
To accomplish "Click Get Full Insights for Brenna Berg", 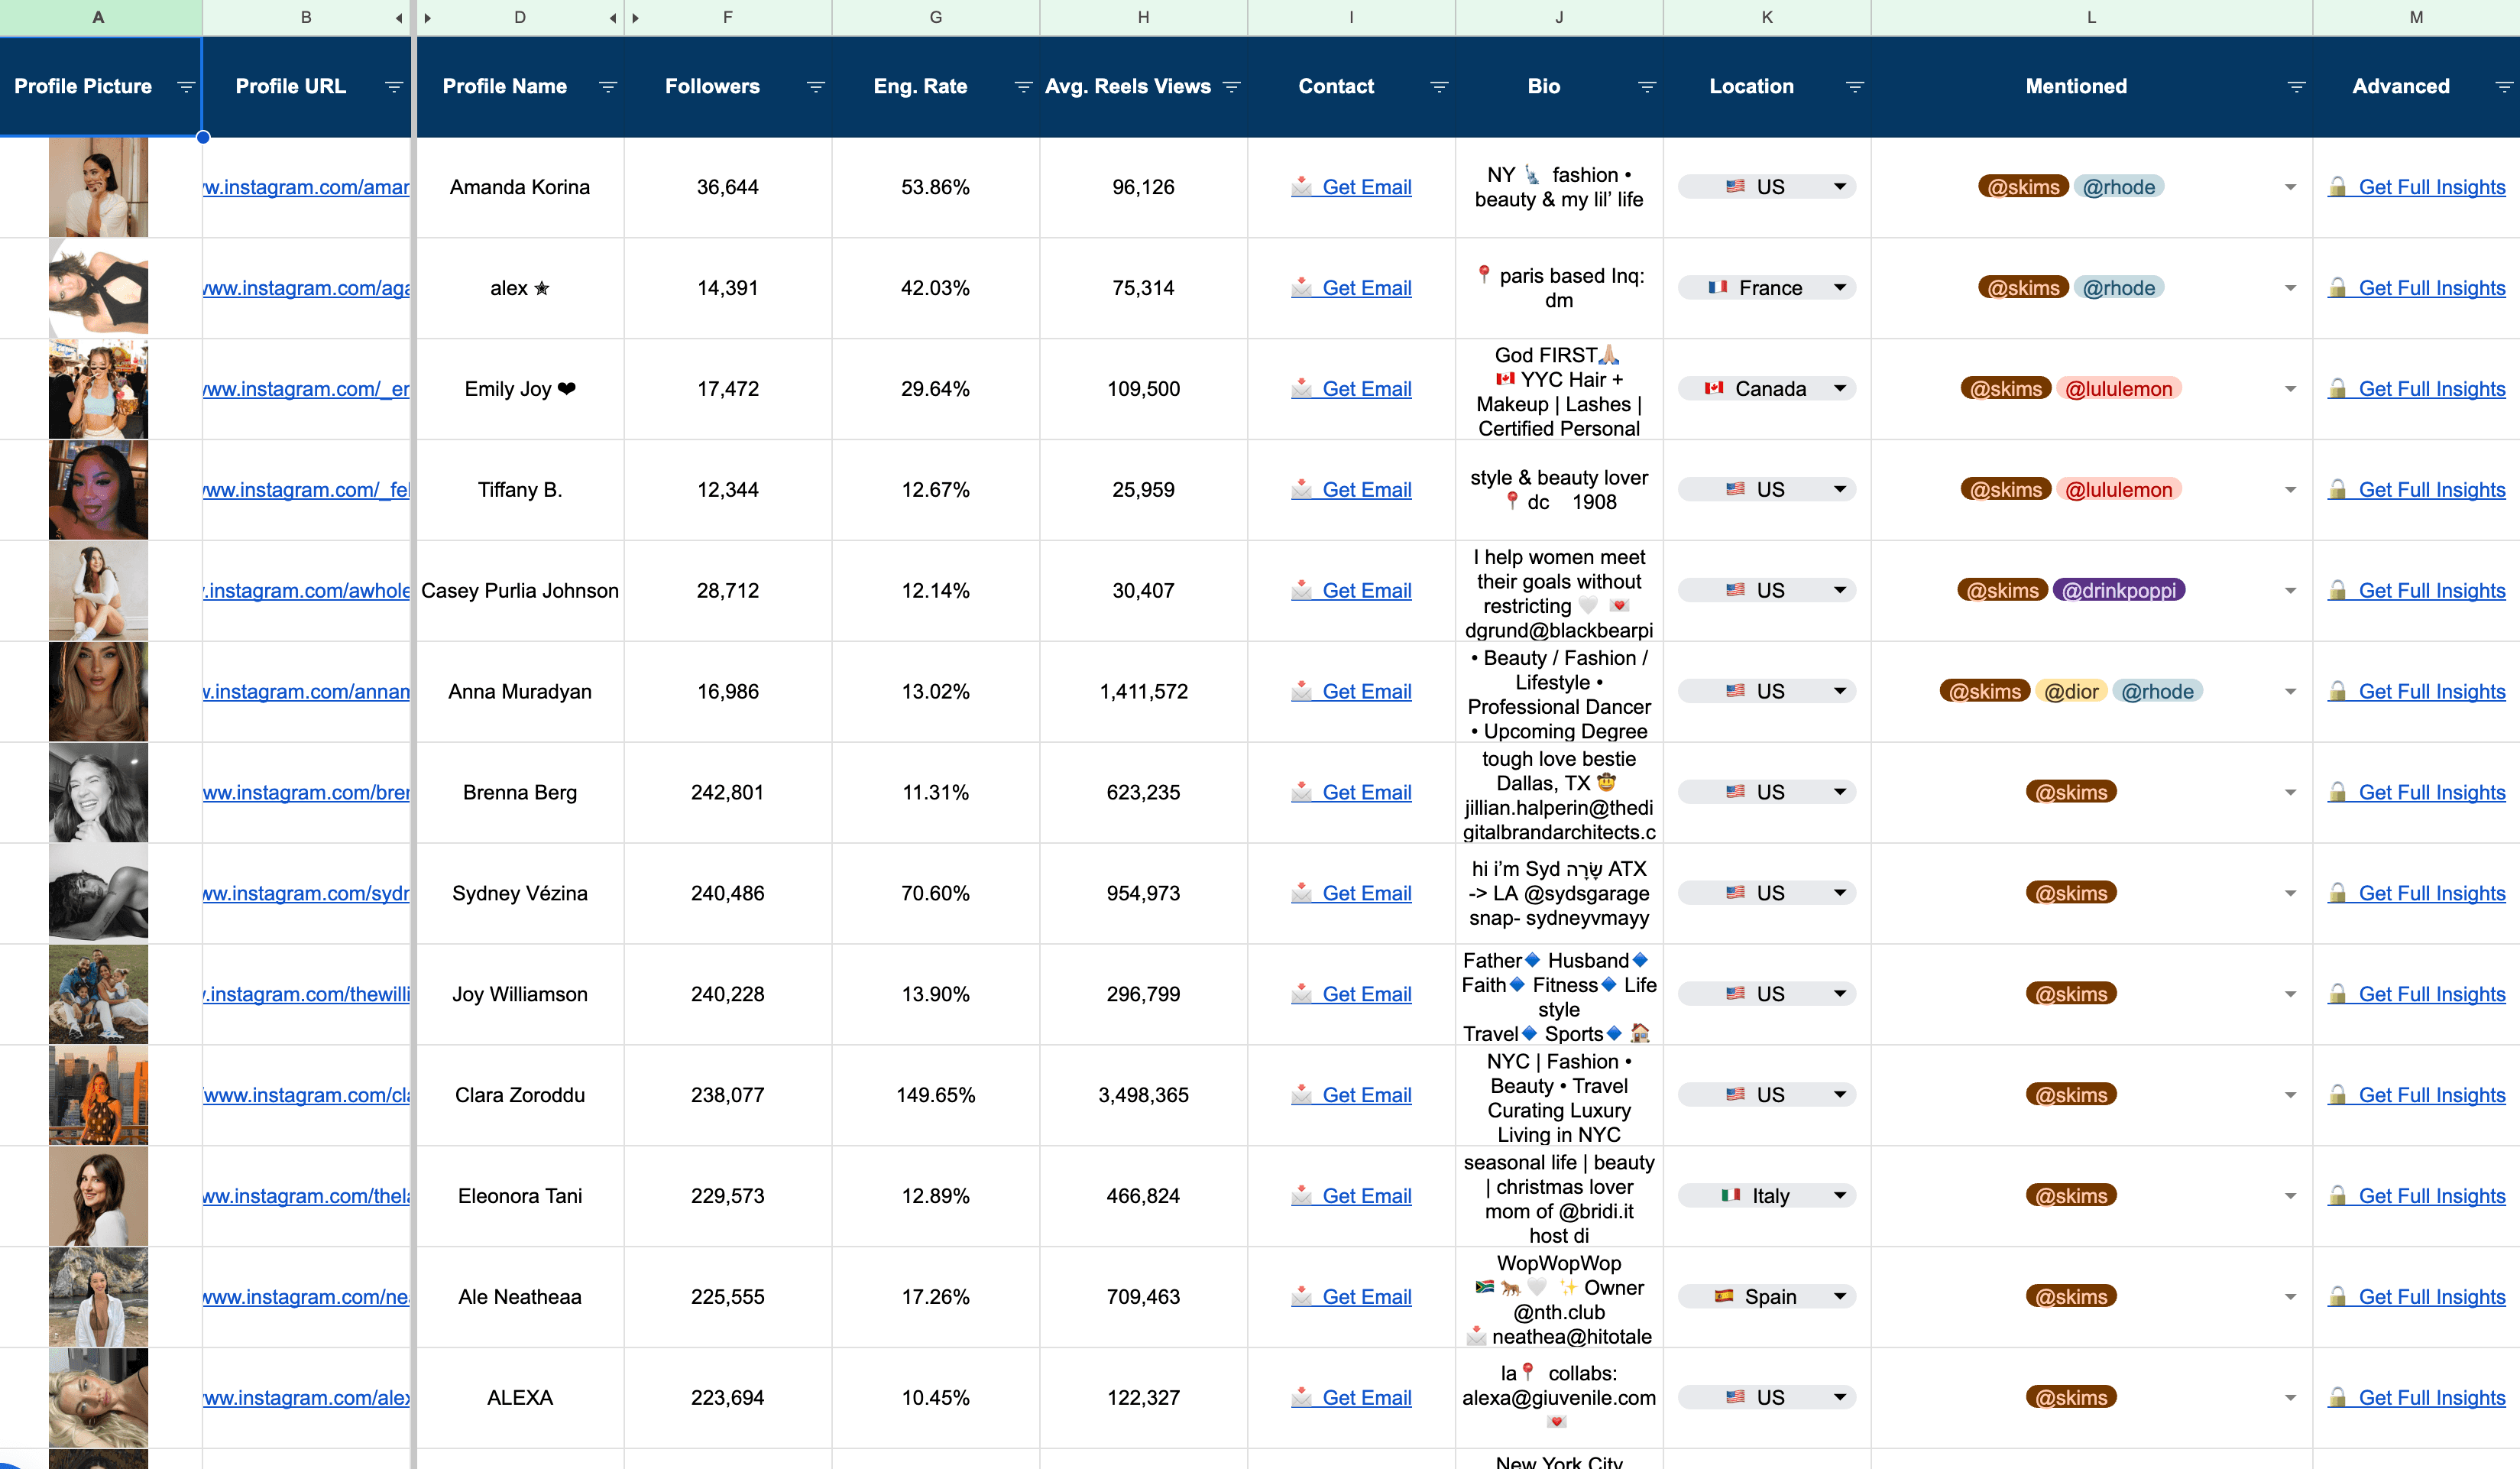I will click(2431, 792).
